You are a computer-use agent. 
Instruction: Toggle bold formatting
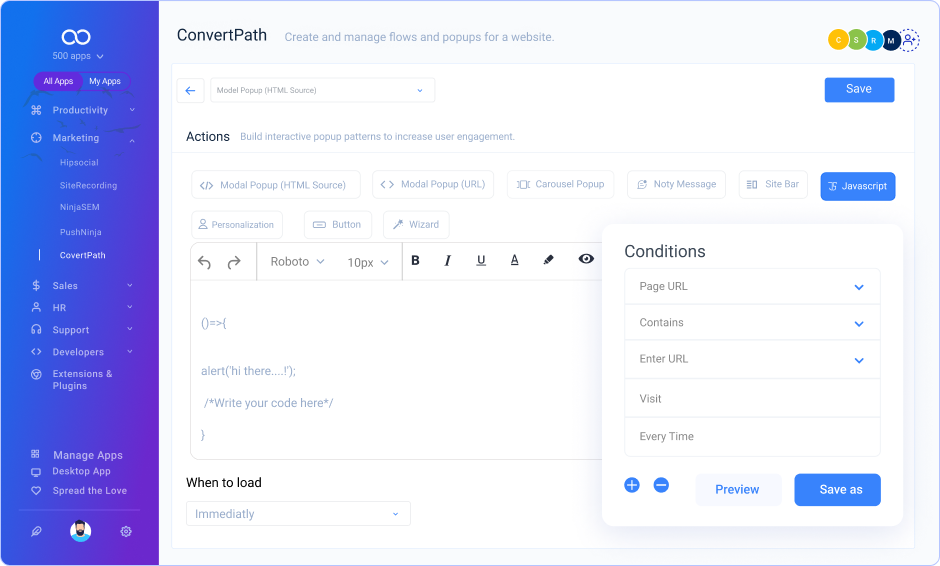click(416, 261)
